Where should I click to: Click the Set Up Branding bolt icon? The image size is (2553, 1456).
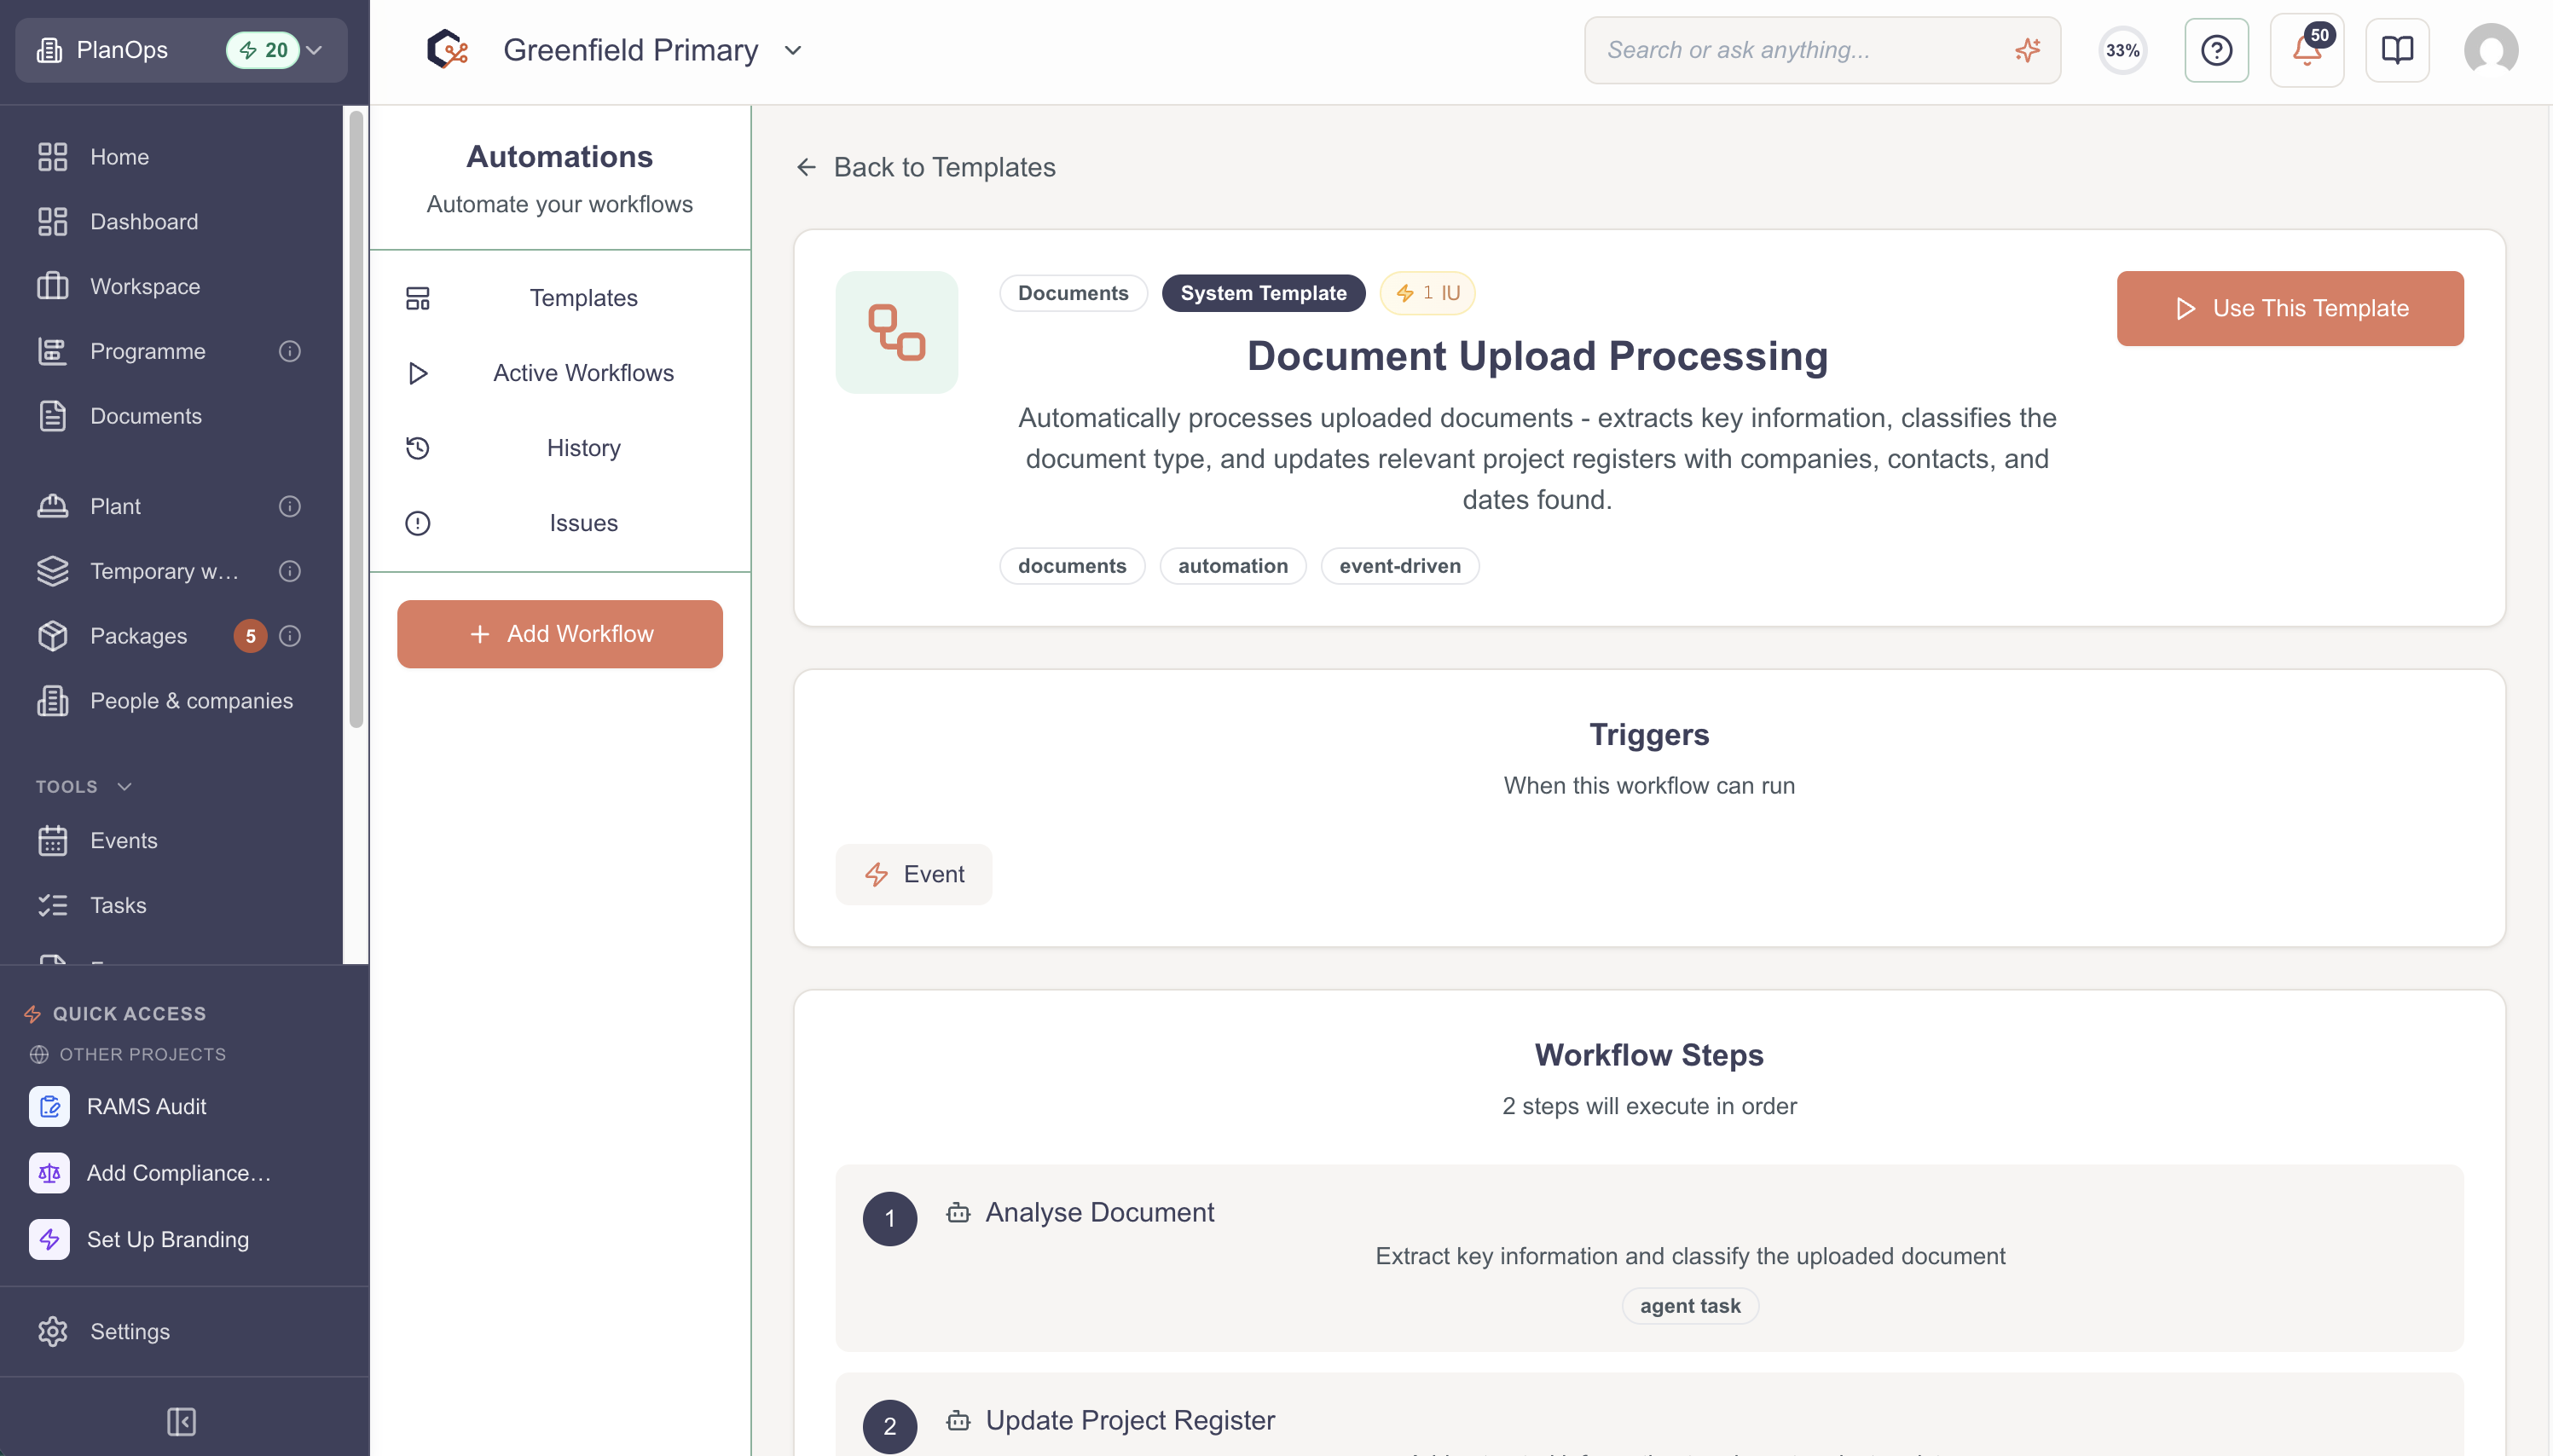click(49, 1239)
